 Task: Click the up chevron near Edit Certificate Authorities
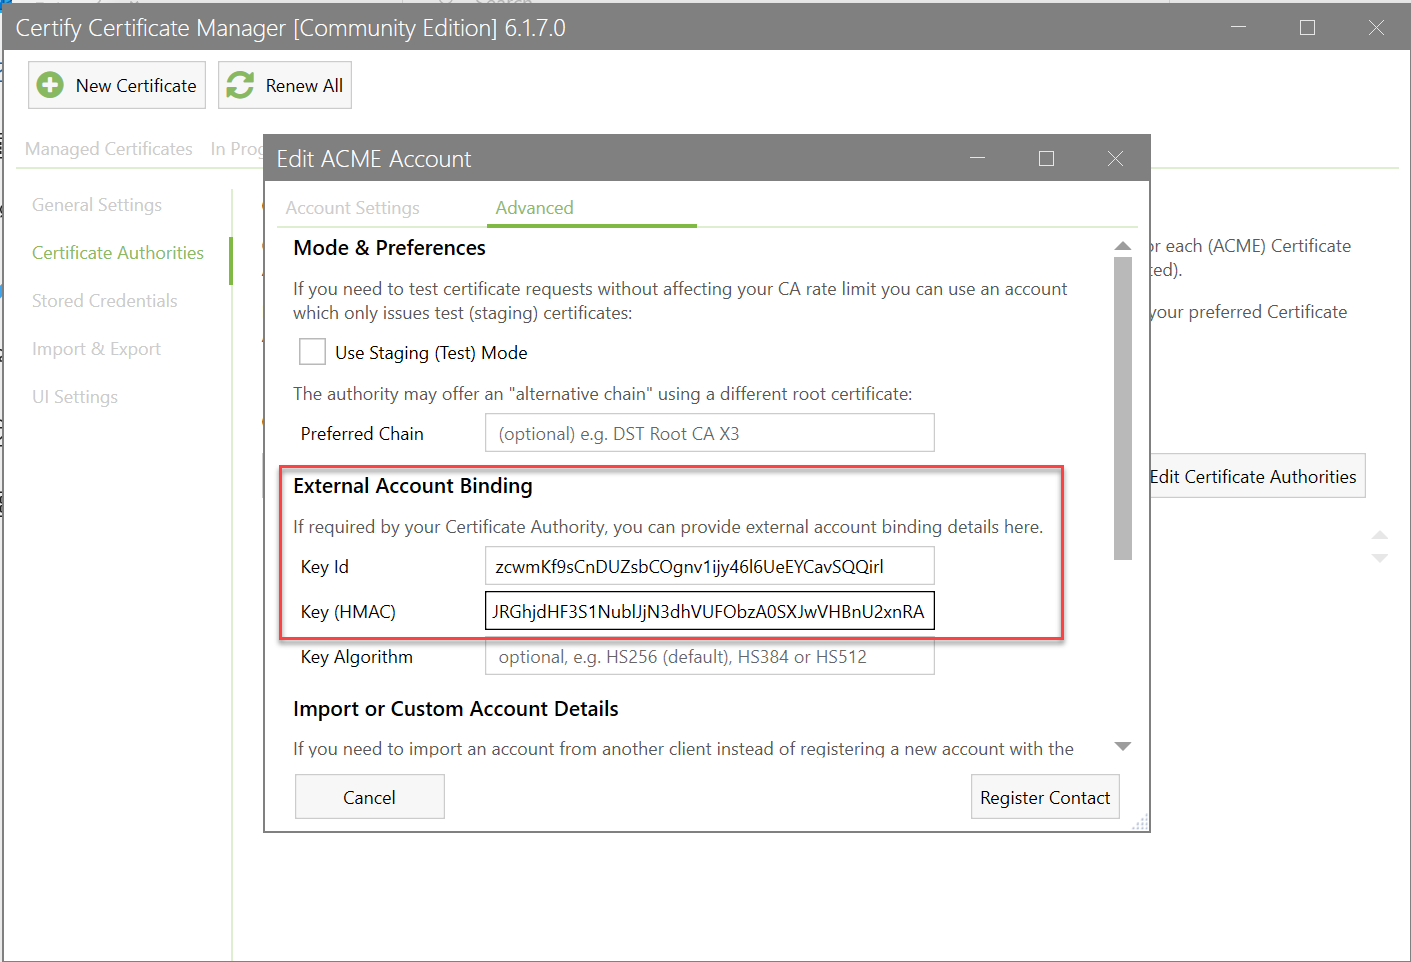(x=1381, y=536)
